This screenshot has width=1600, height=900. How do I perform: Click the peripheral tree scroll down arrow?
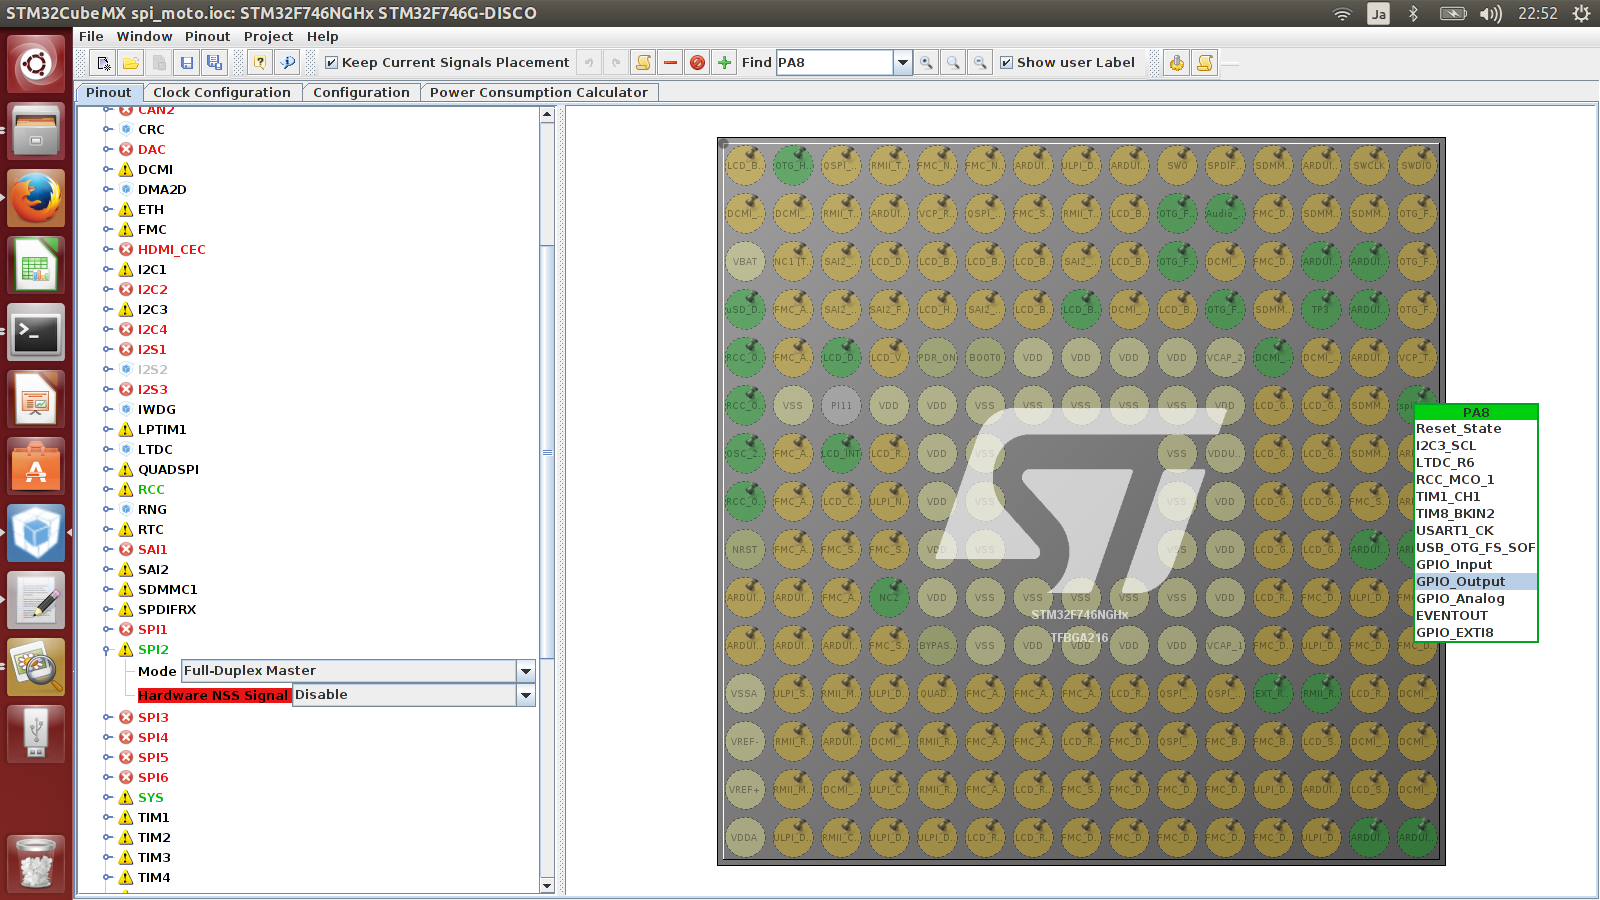(547, 885)
